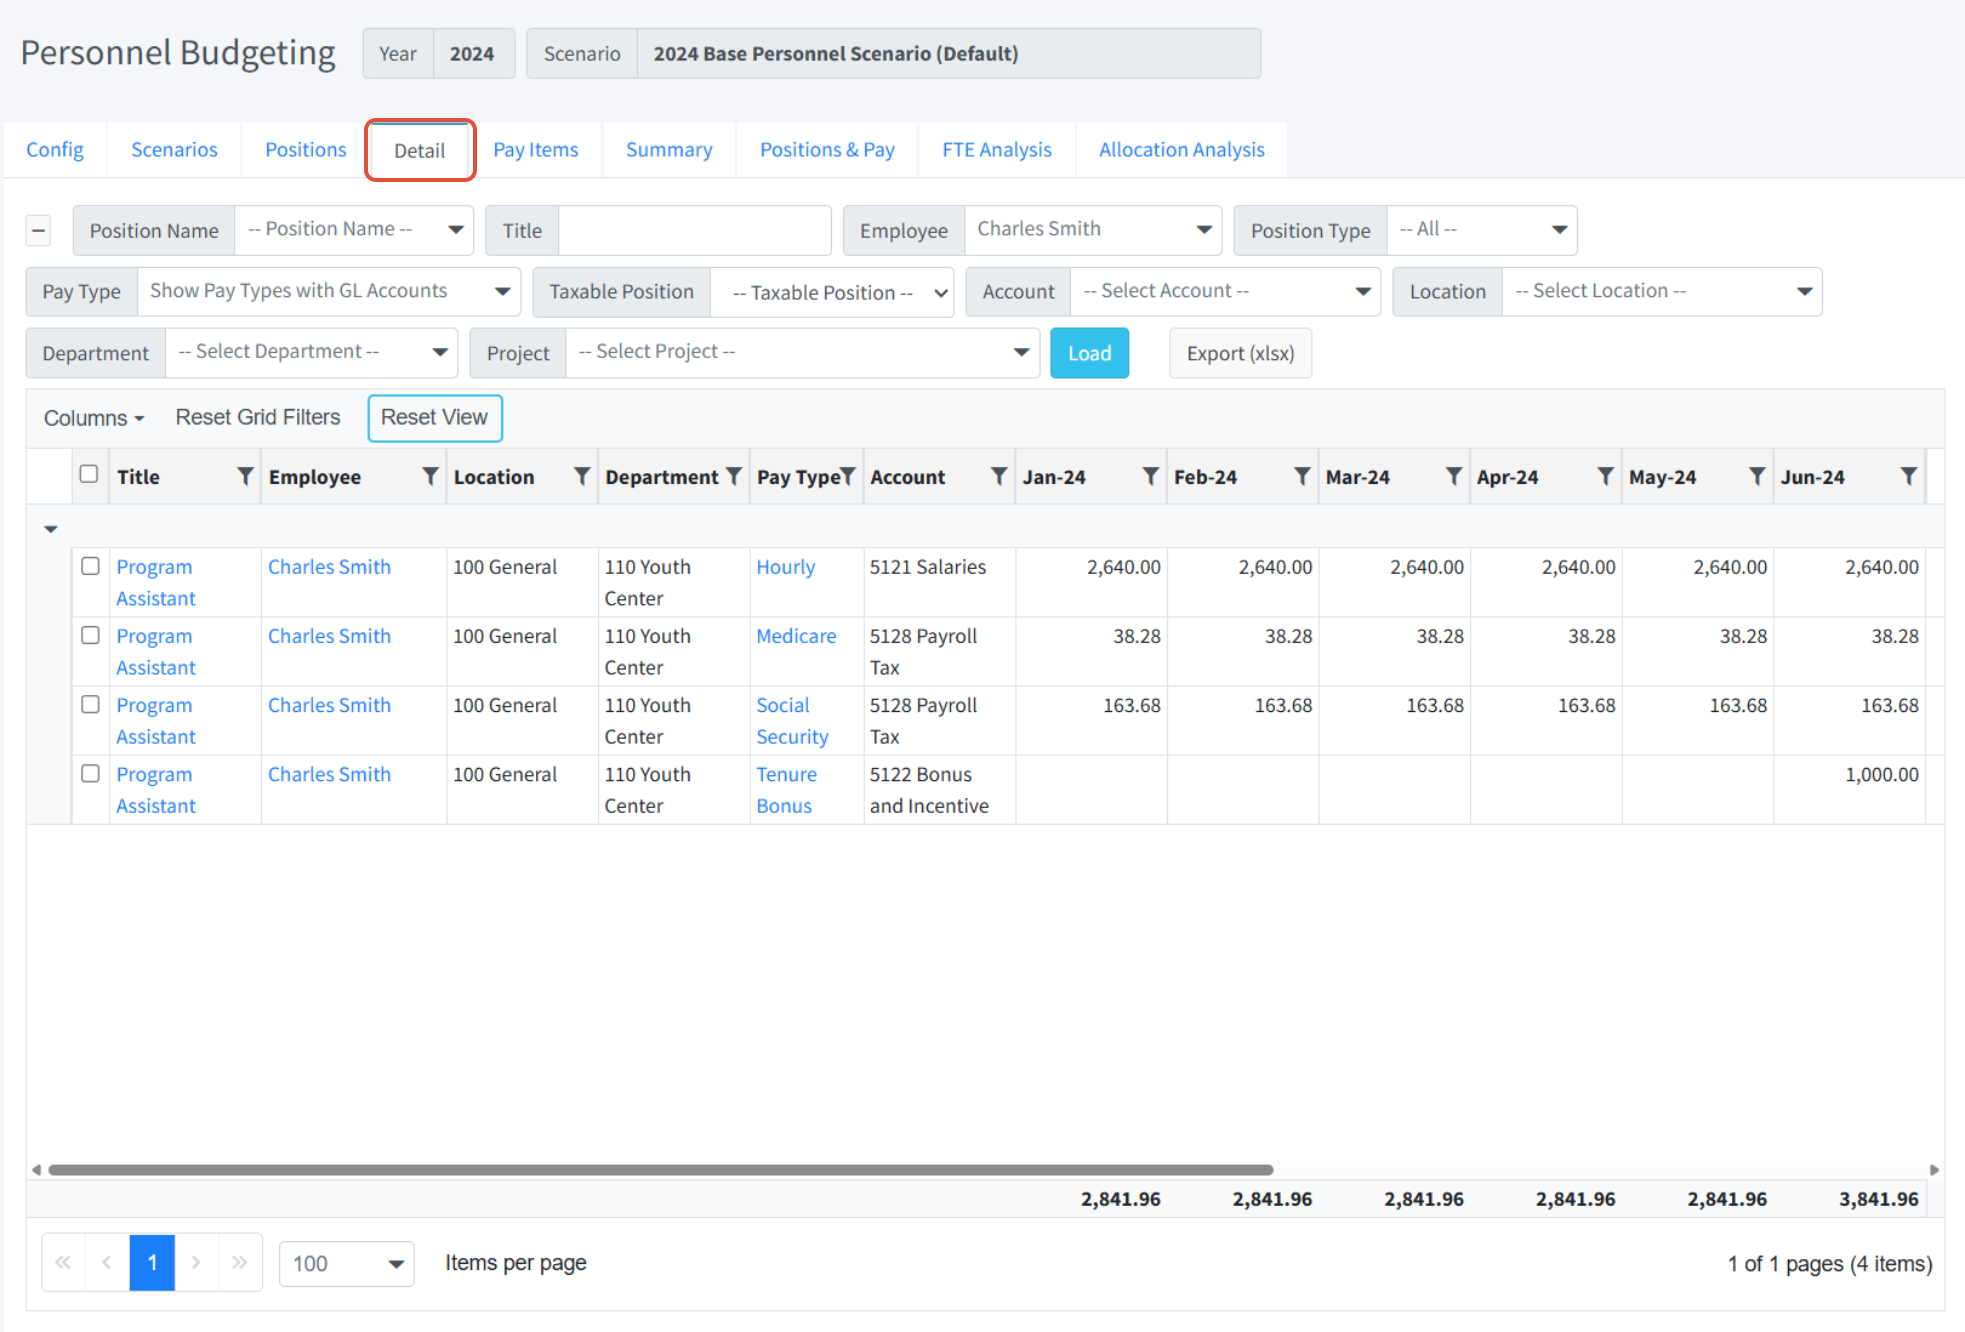Screen dimensions: 1965x1332
Task: Open the FTE Analysis tab
Action: point(996,150)
